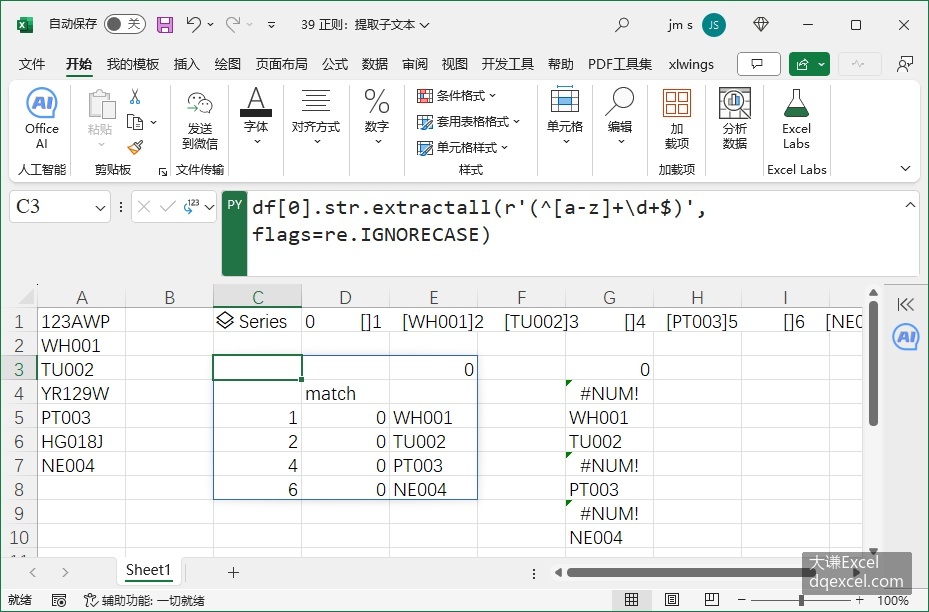Open 套用表格格式 menu

[x=468, y=122]
